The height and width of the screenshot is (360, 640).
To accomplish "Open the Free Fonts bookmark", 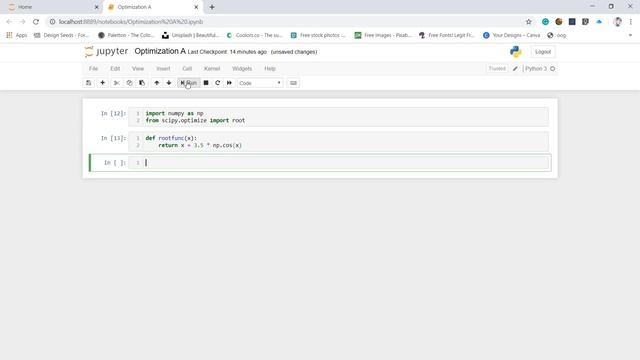I will (447, 36).
